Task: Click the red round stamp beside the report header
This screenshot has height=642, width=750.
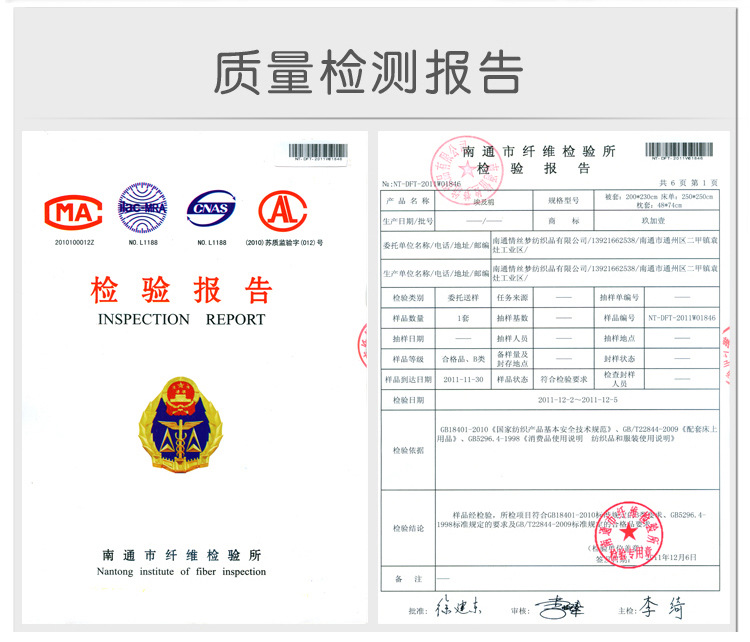Action: pos(467,170)
